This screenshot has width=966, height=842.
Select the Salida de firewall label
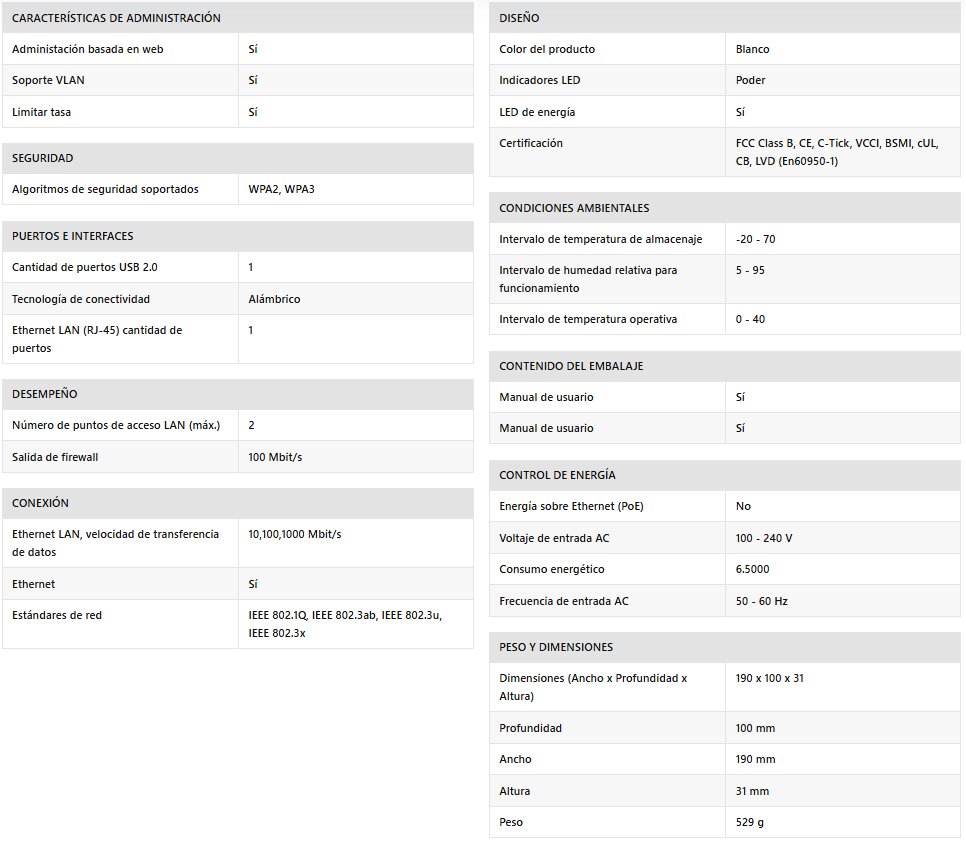pyautogui.click(x=55, y=457)
